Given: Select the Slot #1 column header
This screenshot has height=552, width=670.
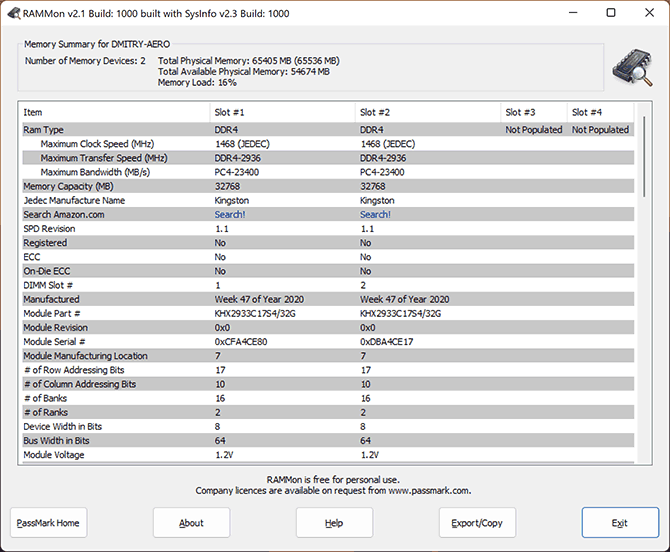Looking at the screenshot, I should (x=282, y=112).
